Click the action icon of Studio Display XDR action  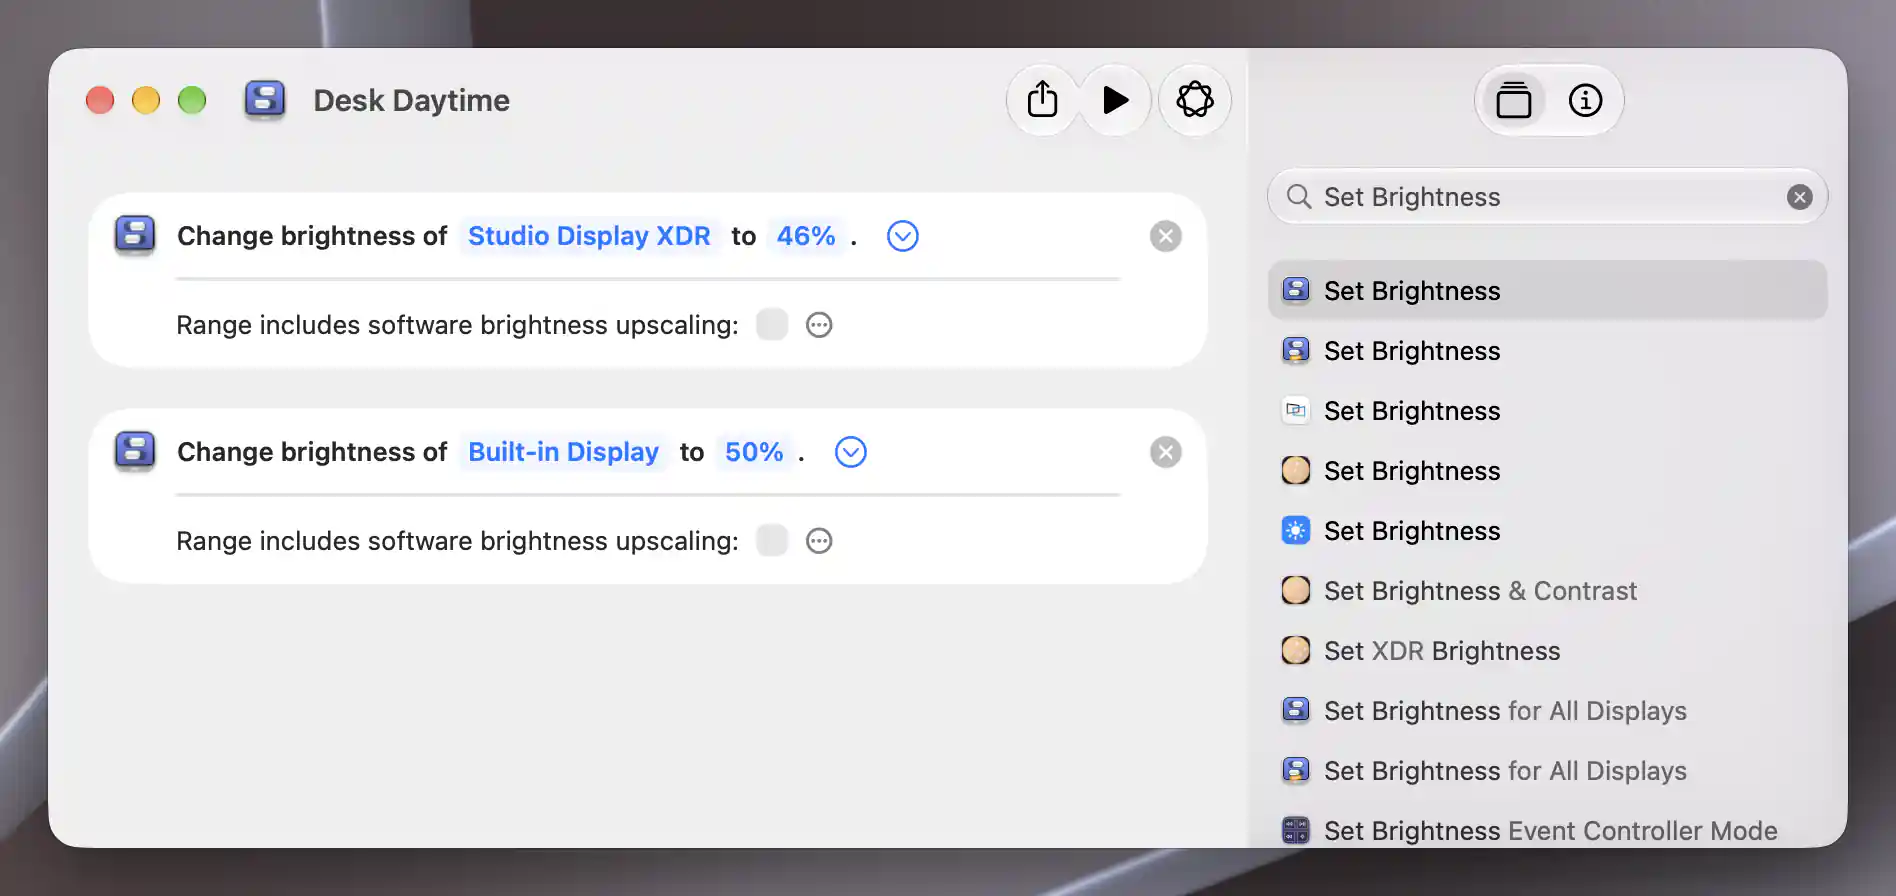[135, 235]
